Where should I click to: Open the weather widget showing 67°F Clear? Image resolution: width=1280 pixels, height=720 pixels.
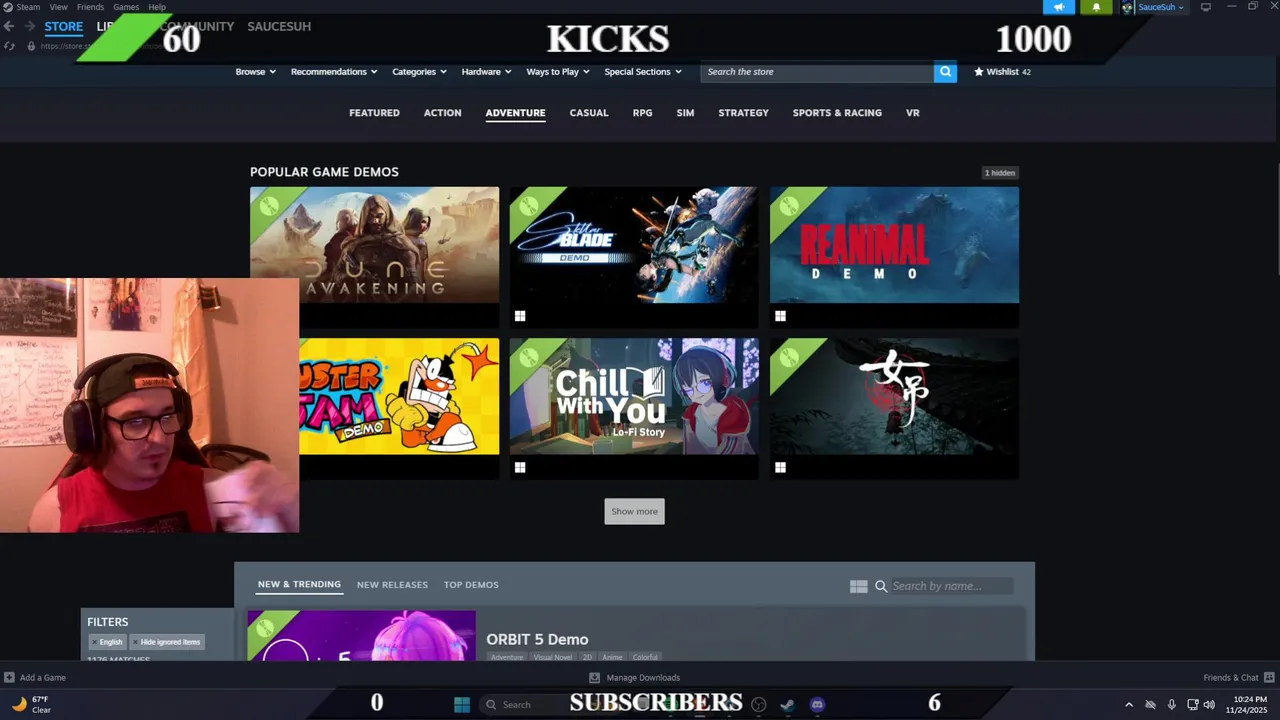tap(30, 704)
